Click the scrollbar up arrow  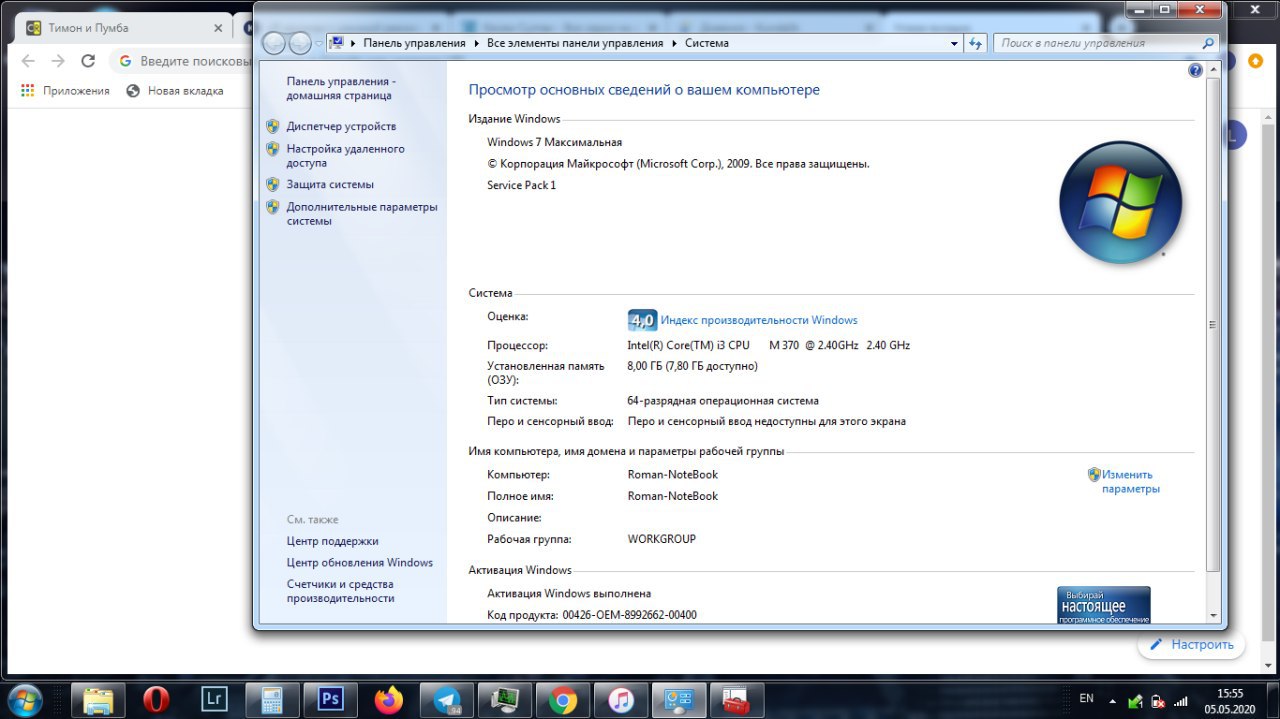coord(1213,70)
